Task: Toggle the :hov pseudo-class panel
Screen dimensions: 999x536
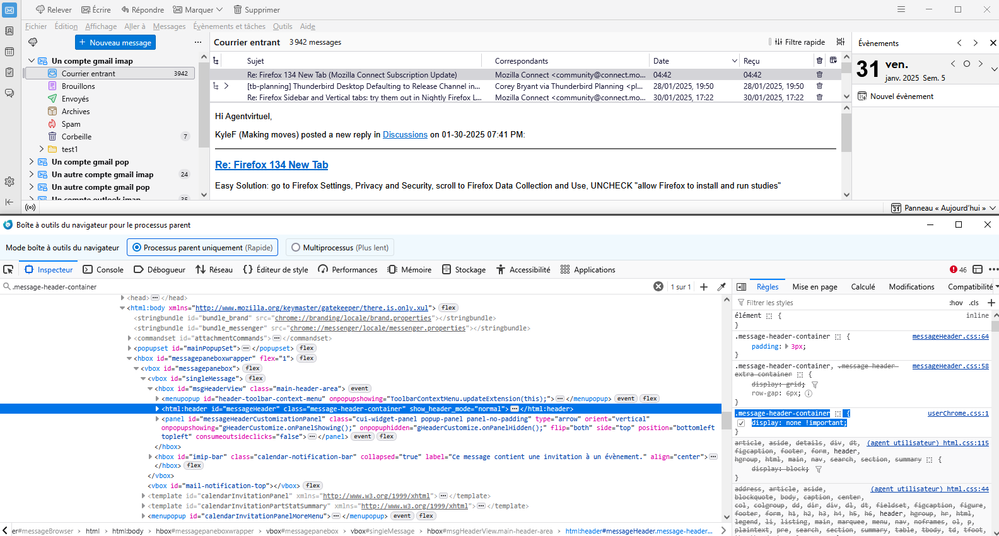Action: tap(956, 303)
